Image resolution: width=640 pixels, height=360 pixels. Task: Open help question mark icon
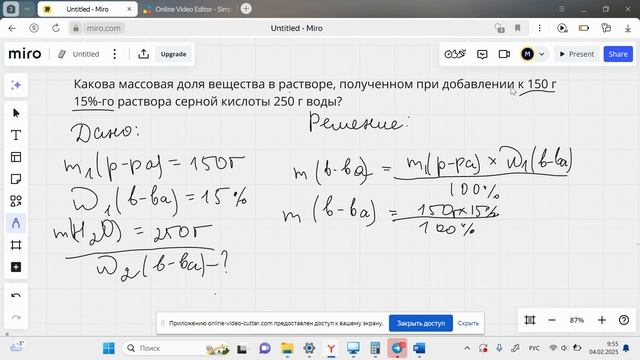click(624, 320)
